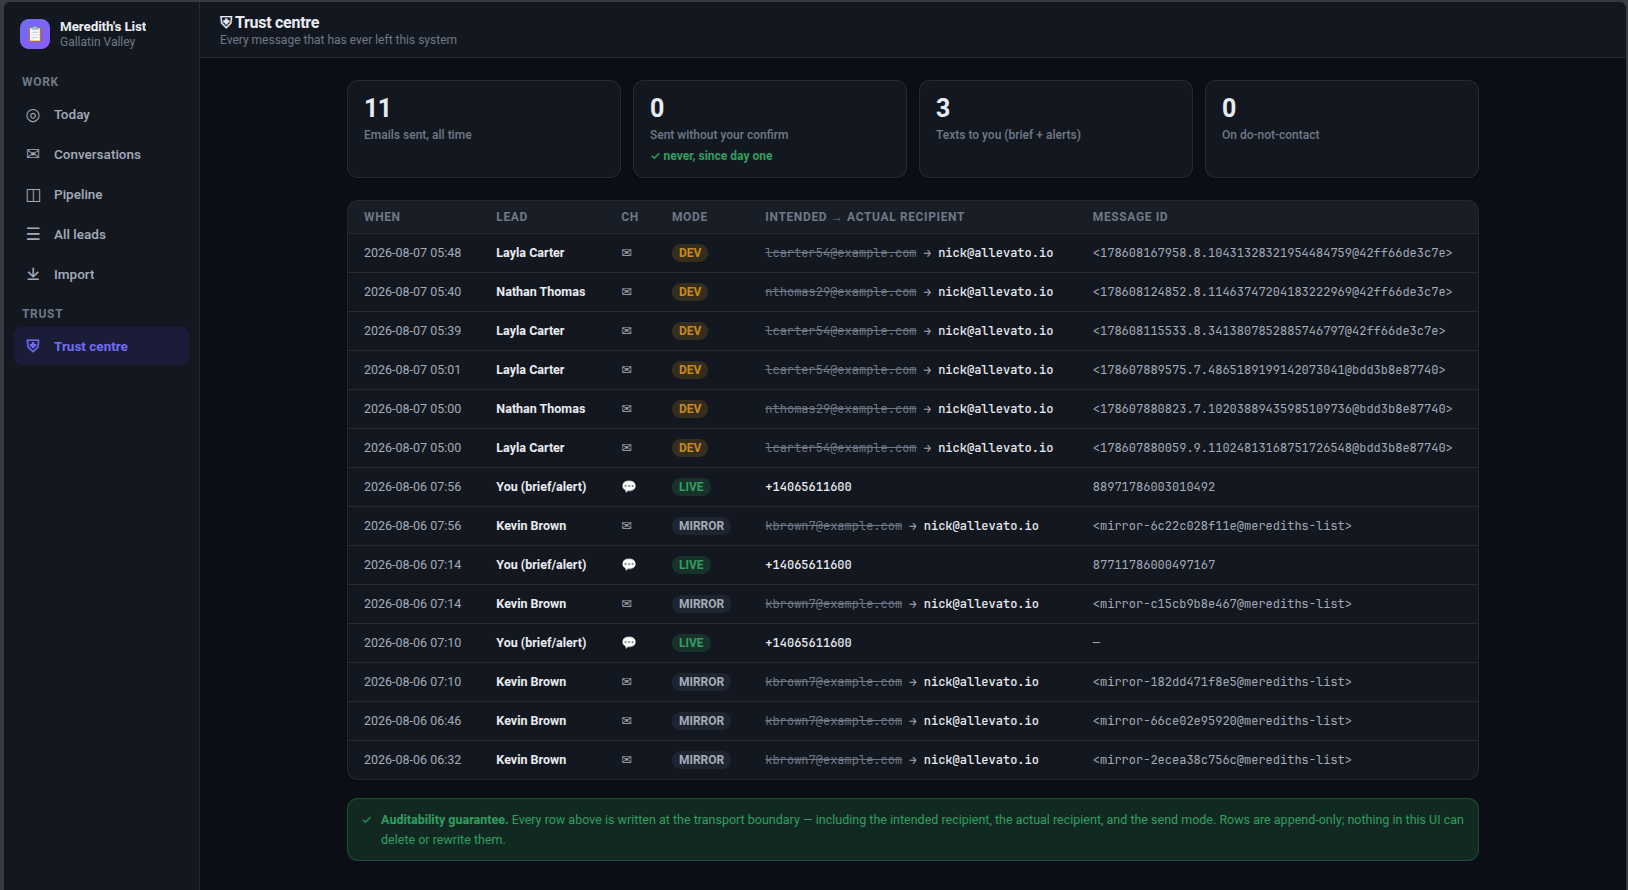Click checkmark icon in Auditability guarantee banner
This screenshot has width=1628, height=890.
pos(367,820)
